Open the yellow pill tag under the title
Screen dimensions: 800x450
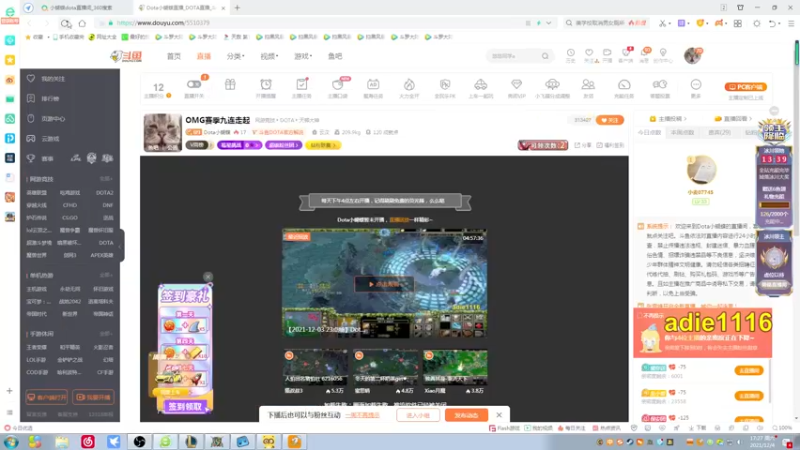322,145
